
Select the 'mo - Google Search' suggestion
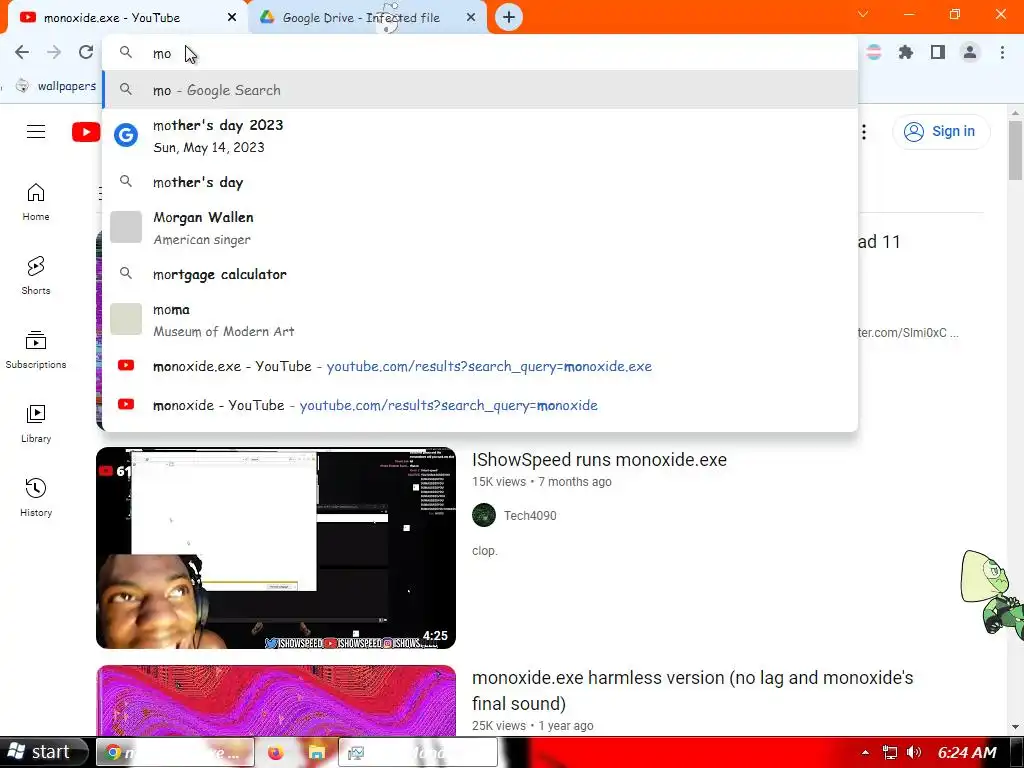pos(480,90)
